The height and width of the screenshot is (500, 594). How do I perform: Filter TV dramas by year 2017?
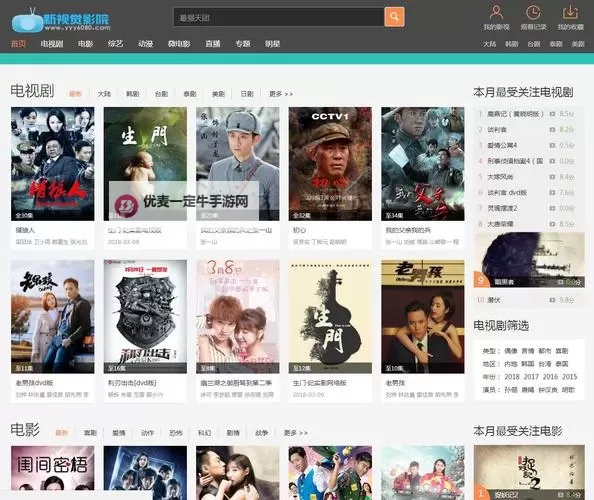pyautogui.click(x=531, y=377)
